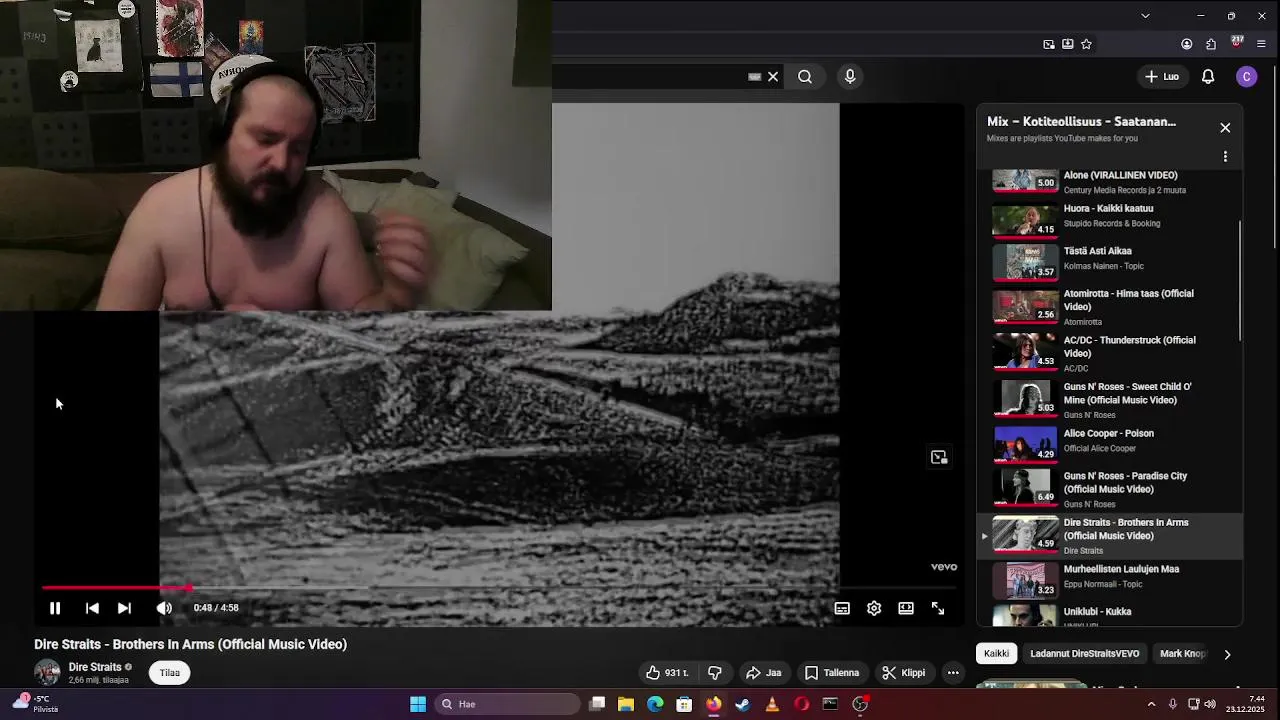Click the Luo create button

click(1162, 77)
